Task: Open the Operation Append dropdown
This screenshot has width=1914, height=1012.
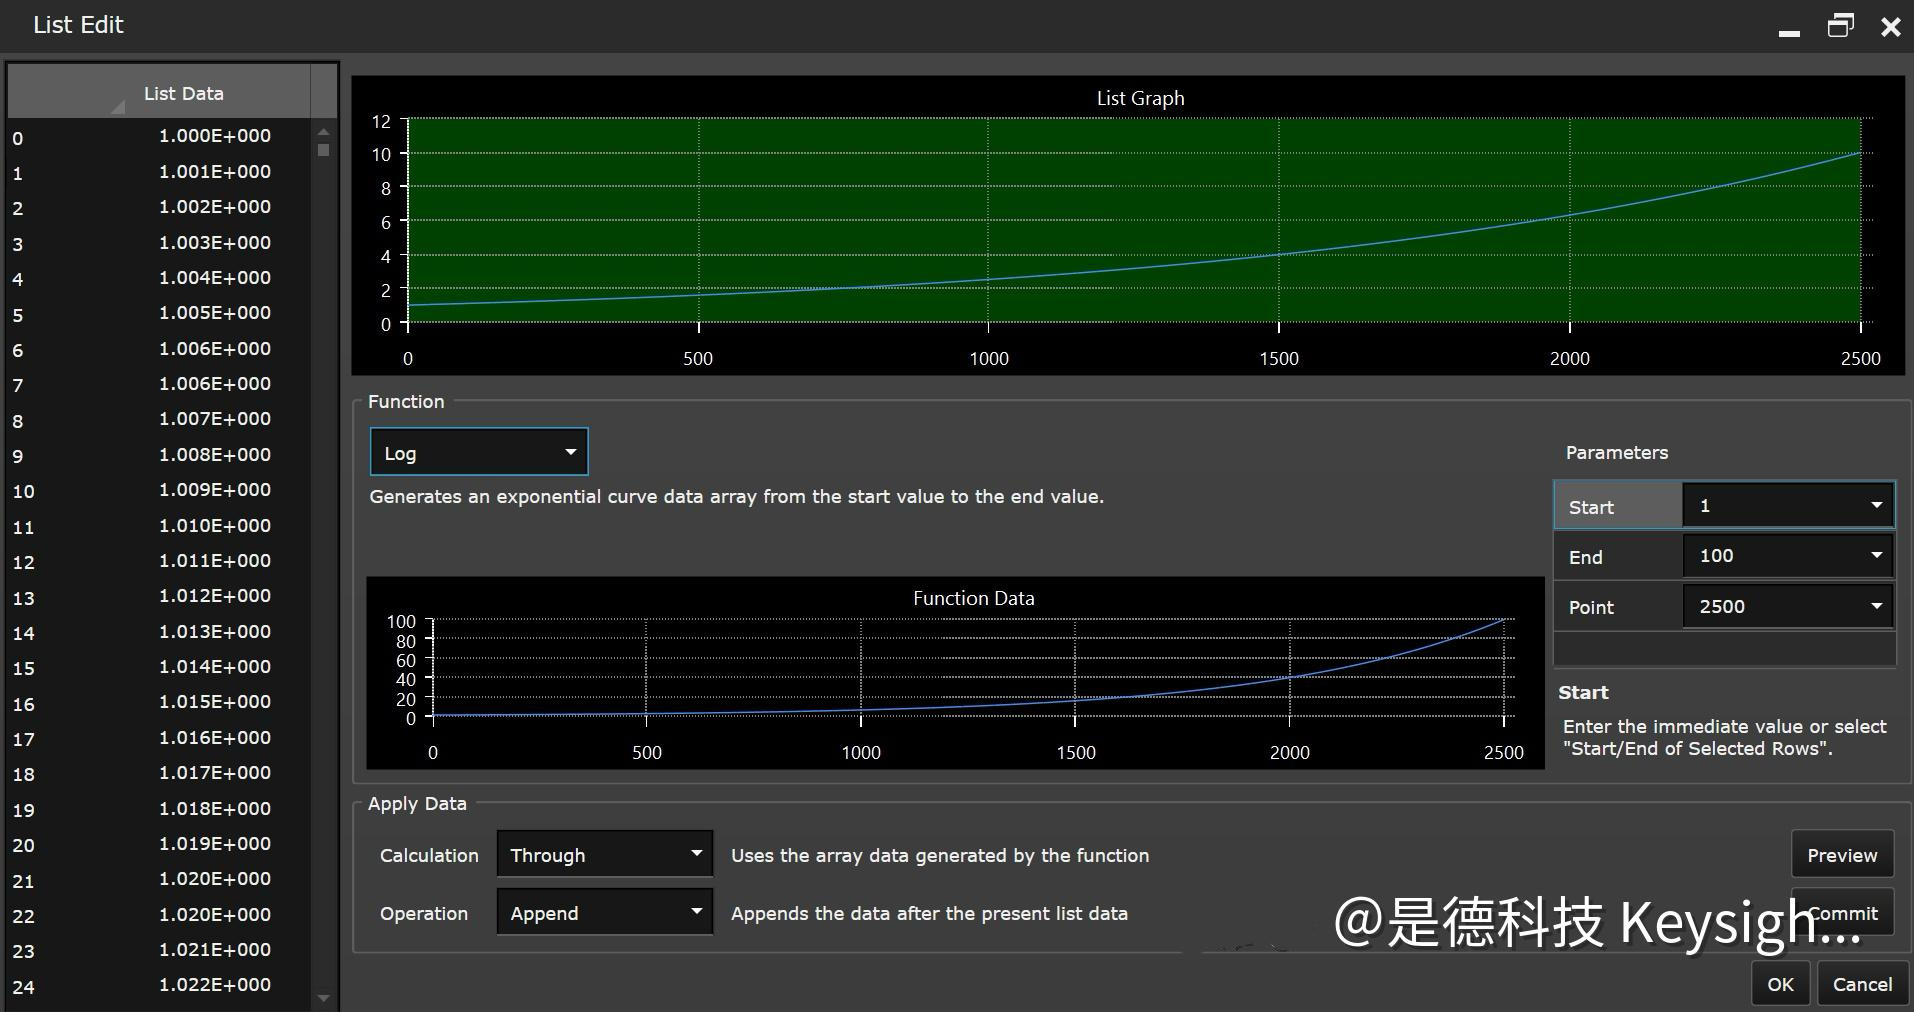Action: (604, 913)
